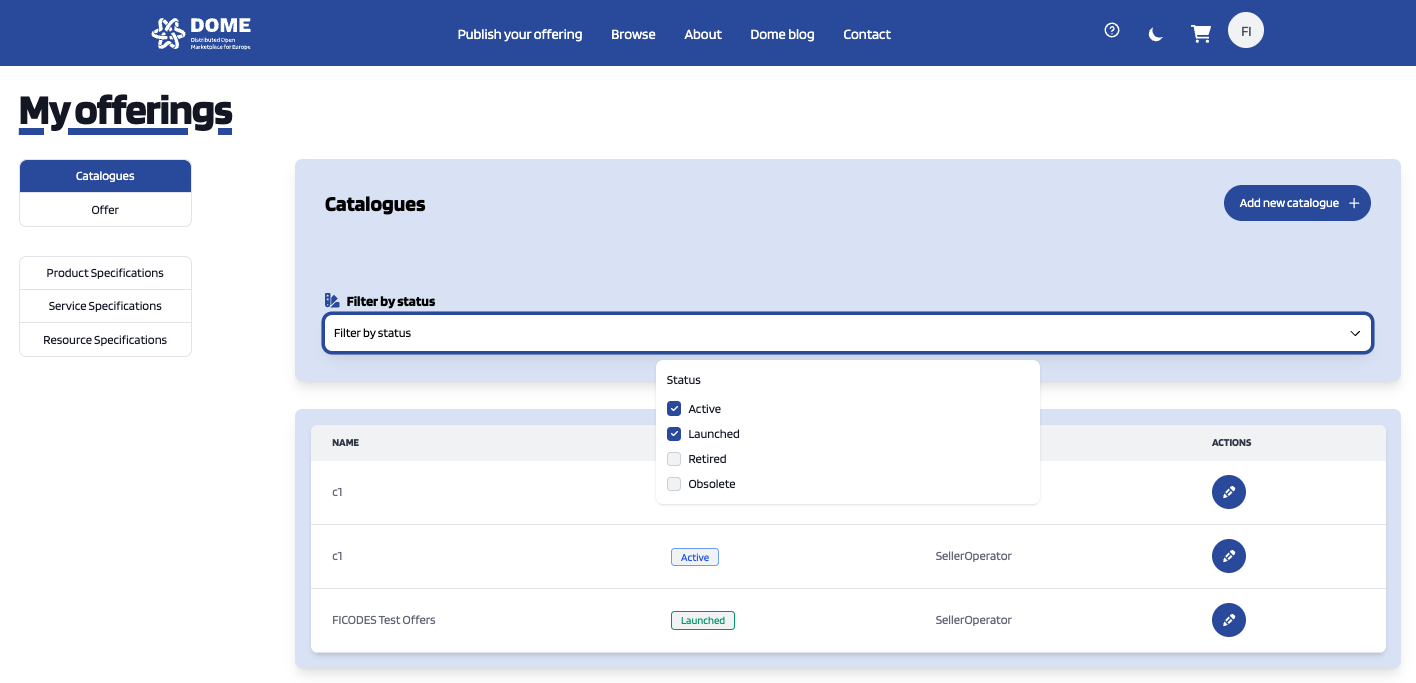
Task: Uncheck the Active status checkbox
Action: point(674,409)
